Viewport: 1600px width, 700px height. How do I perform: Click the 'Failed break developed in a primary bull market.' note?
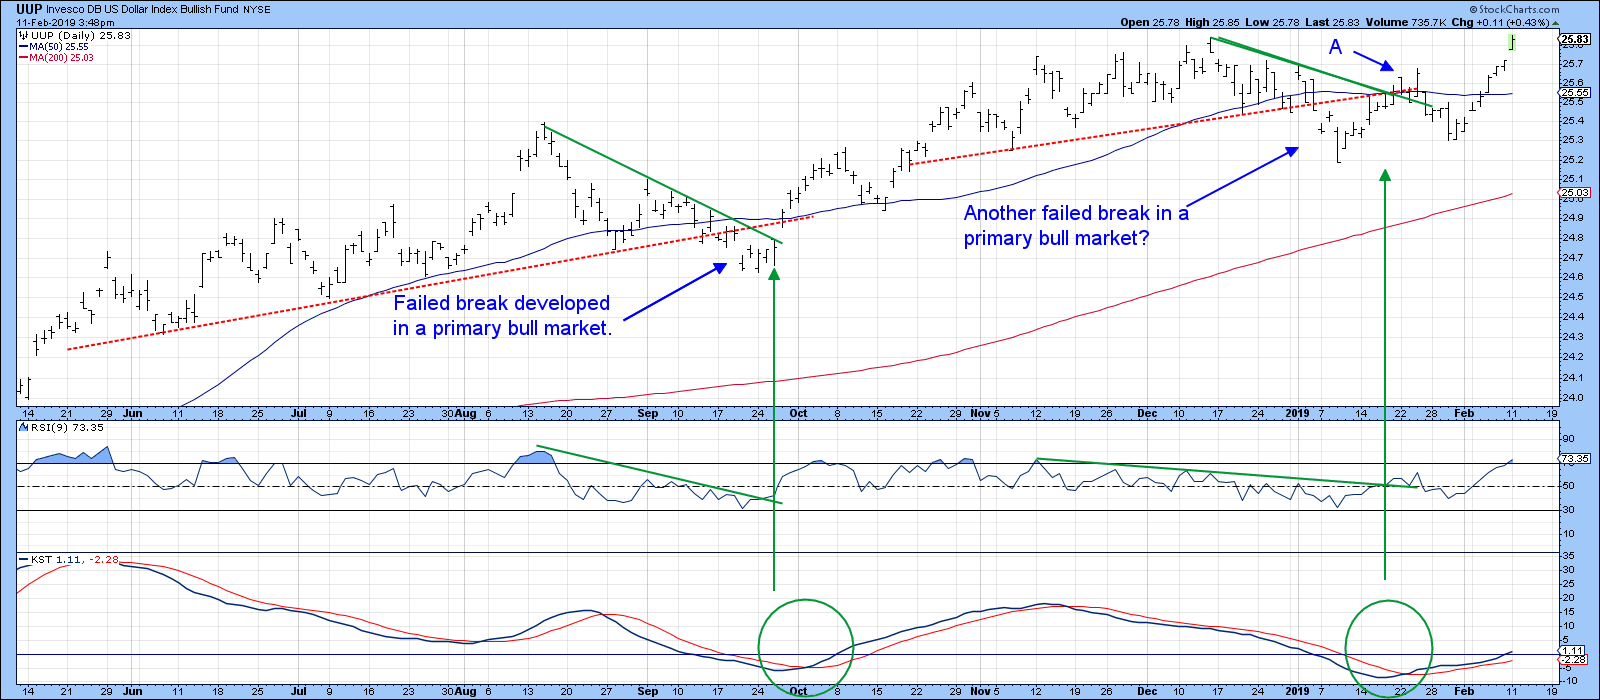[502, 315]
